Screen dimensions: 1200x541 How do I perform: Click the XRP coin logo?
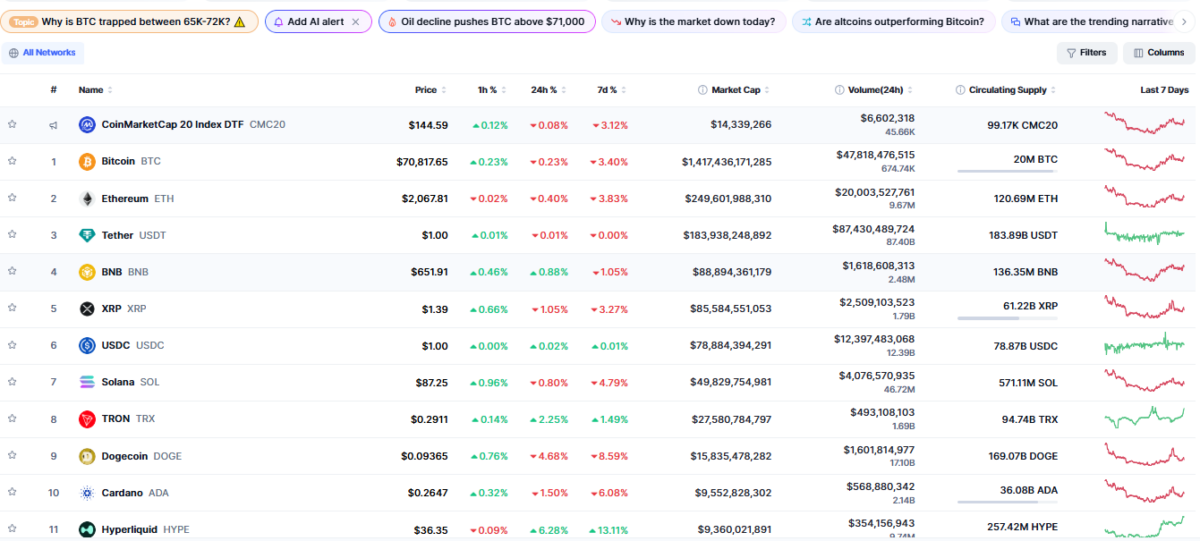click(87, 309)
